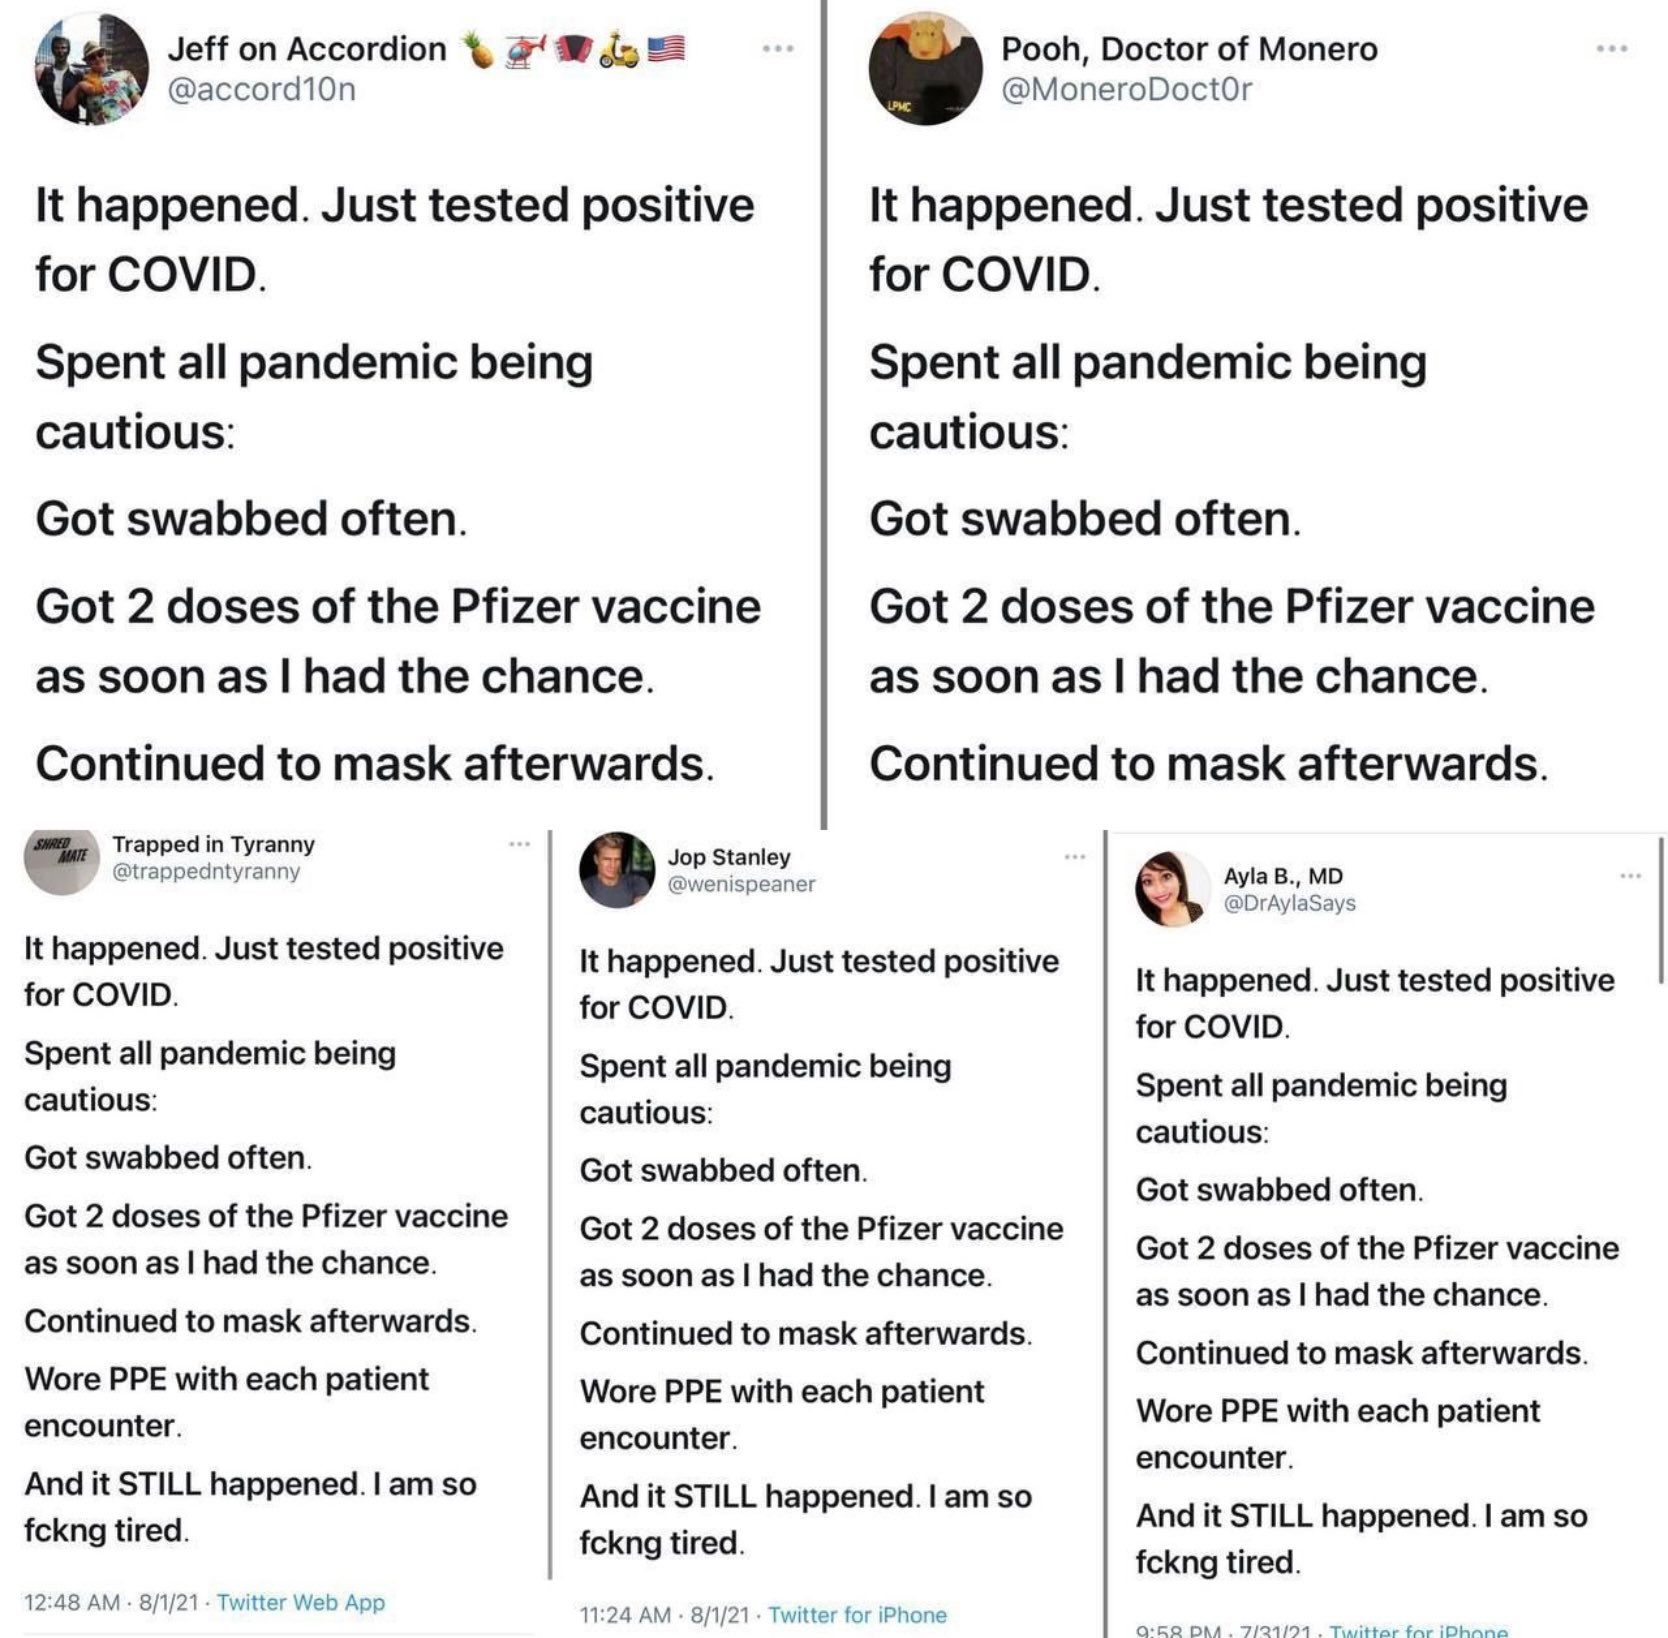View Jop Stanley's profile photo
This screenshot has height=1638, width=1668.
click(617, 870)
